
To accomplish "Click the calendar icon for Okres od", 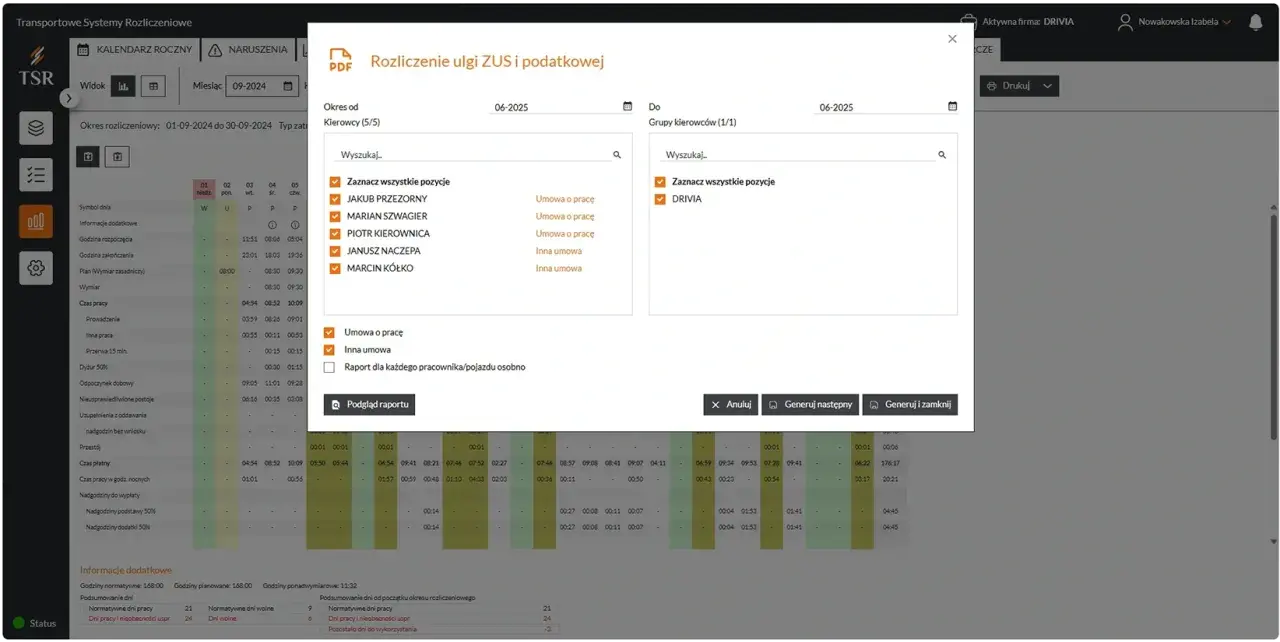I will pos(627,106).
